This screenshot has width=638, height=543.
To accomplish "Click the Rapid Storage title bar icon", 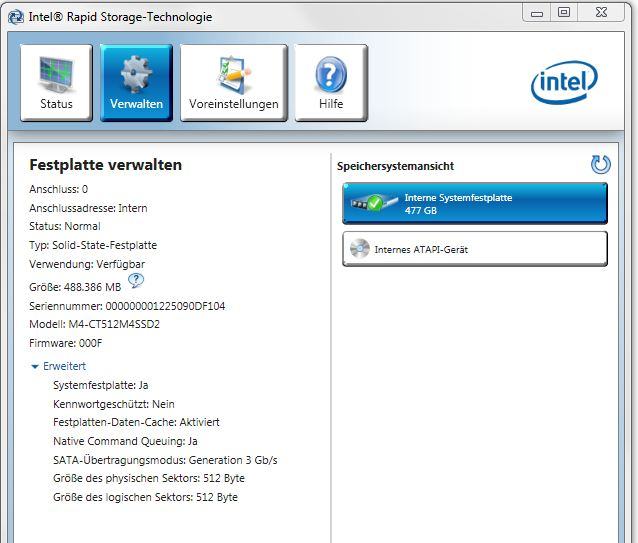I will click(16, 17).
